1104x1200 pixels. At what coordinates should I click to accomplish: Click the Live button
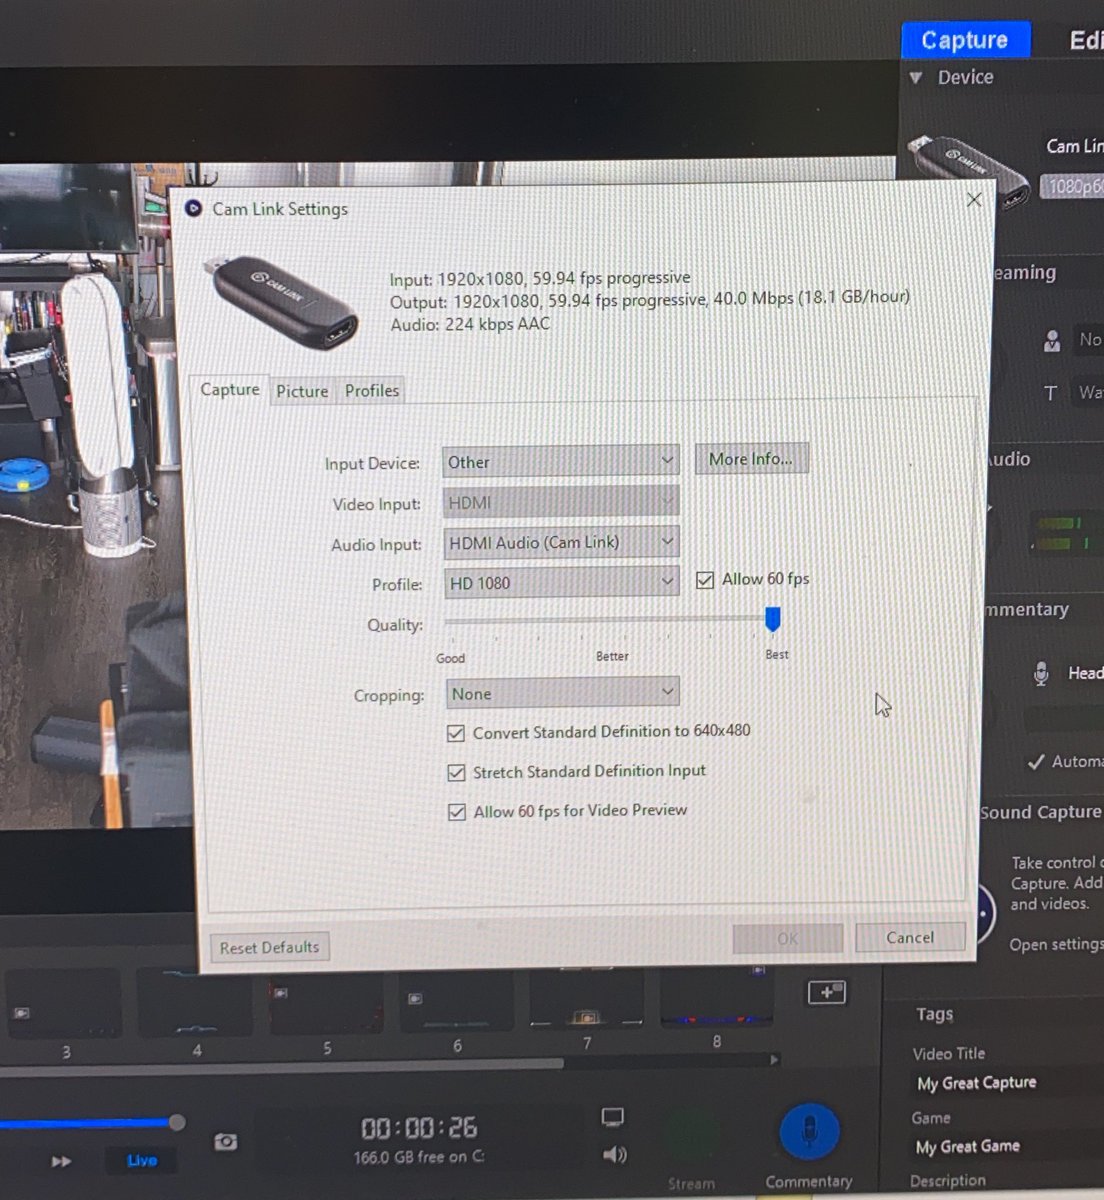point(142,1160)
